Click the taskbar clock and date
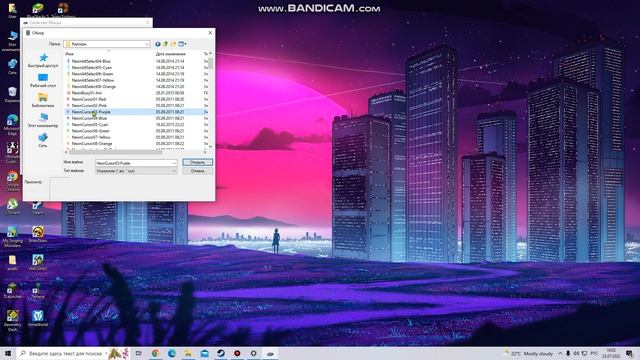Image resolution: width=640 pixels, height=360 pixels. pos(611,353)
